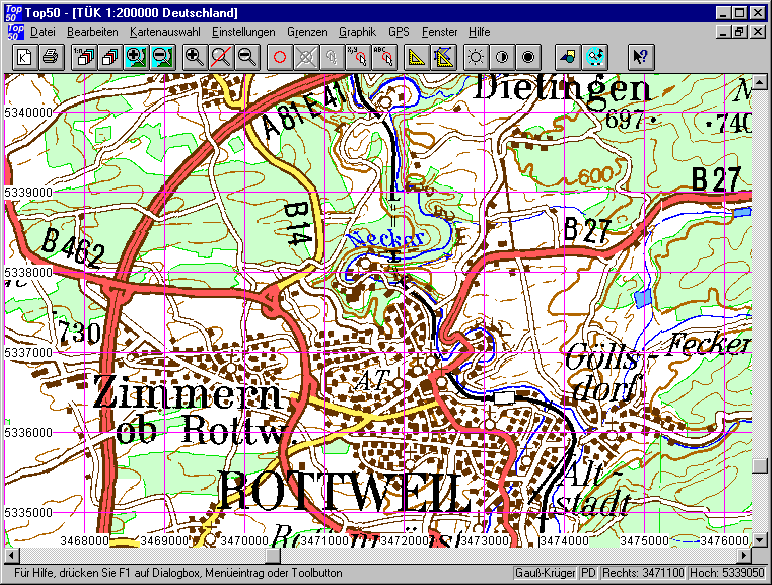Select the yellow triangle distance measuring tool
Image resolution: width=772 pixels, height=585 pixels.
pos(417,57)
